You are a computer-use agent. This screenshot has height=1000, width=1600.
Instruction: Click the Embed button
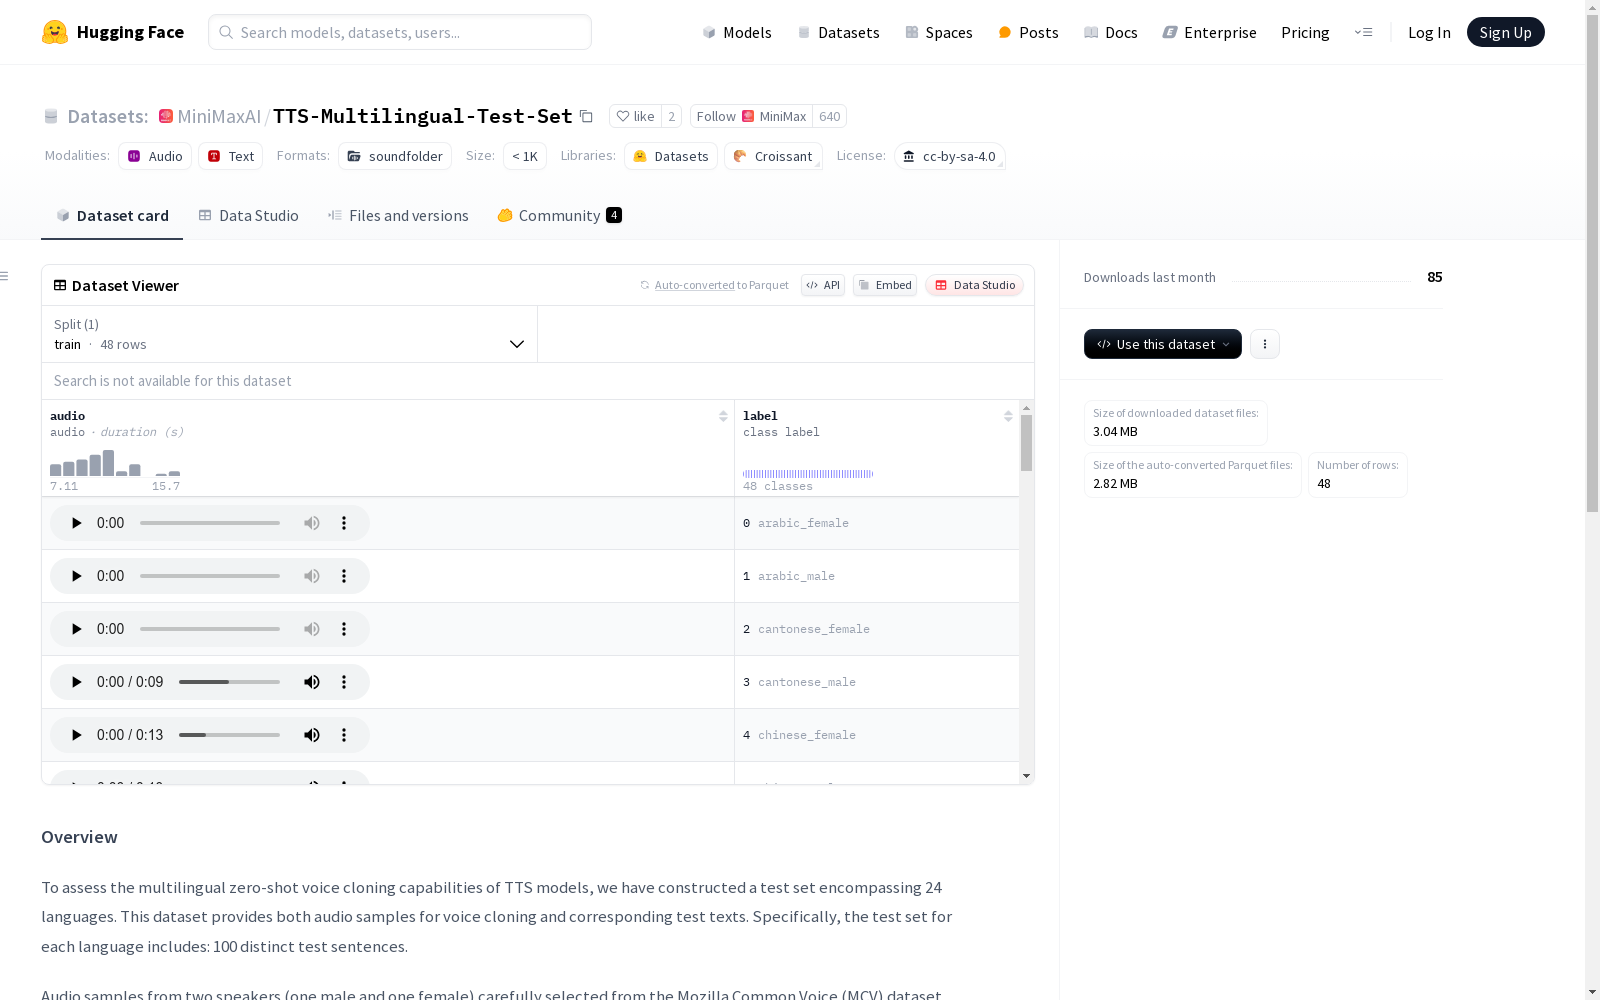[x=885, y=285]
